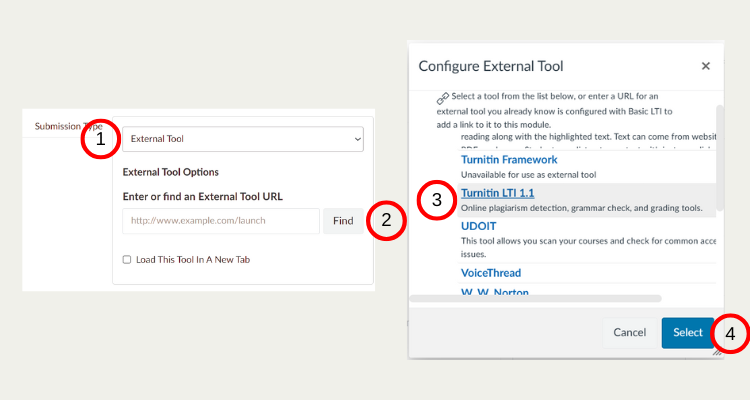750x400 pixels.
Task: Click the External Tool URL input field
Action: pos(221,220)
